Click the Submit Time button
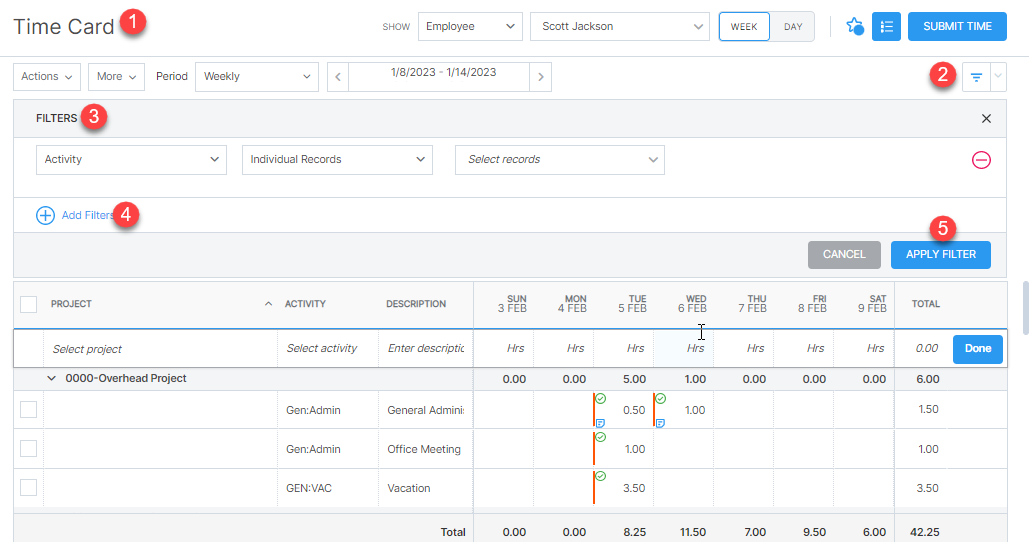Viewport: 1029px width, 542px height. pyautogui.click(x=957, y=27)
